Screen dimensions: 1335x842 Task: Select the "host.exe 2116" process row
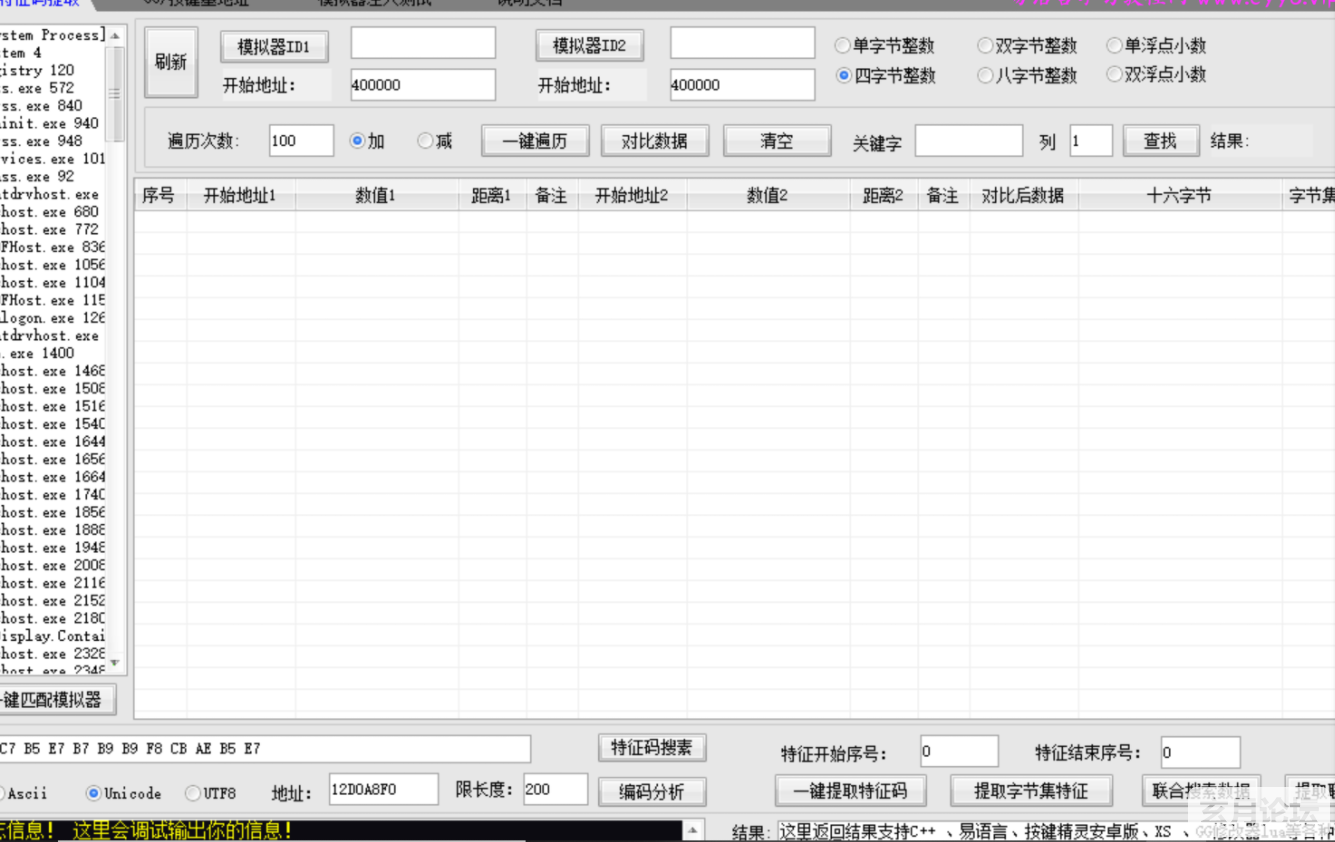point(52,583)
